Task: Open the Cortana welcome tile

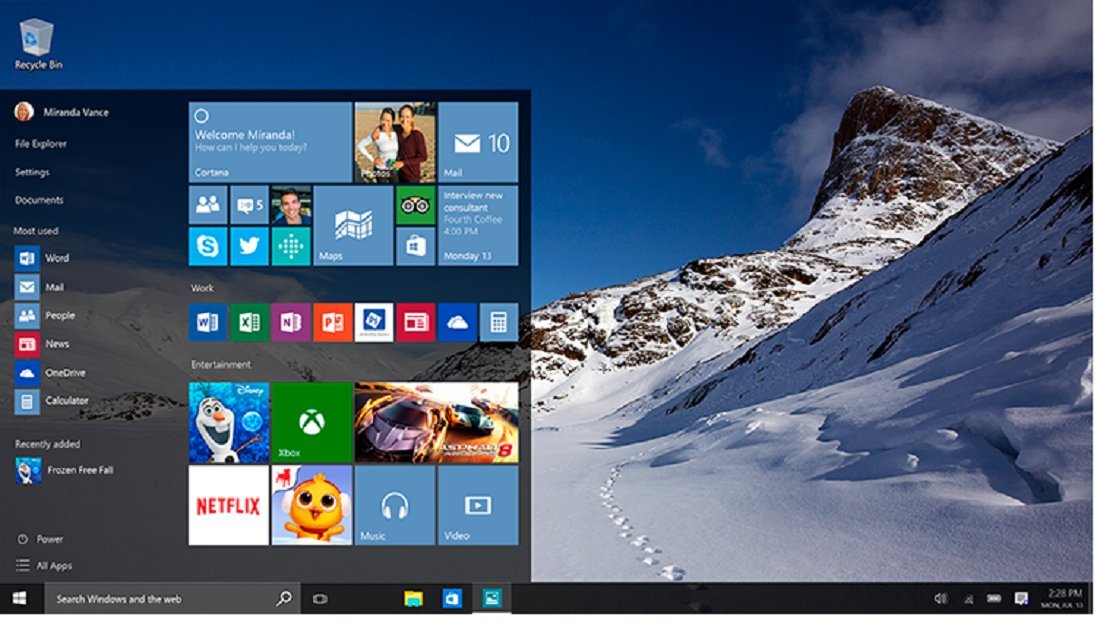Action: 270,142
